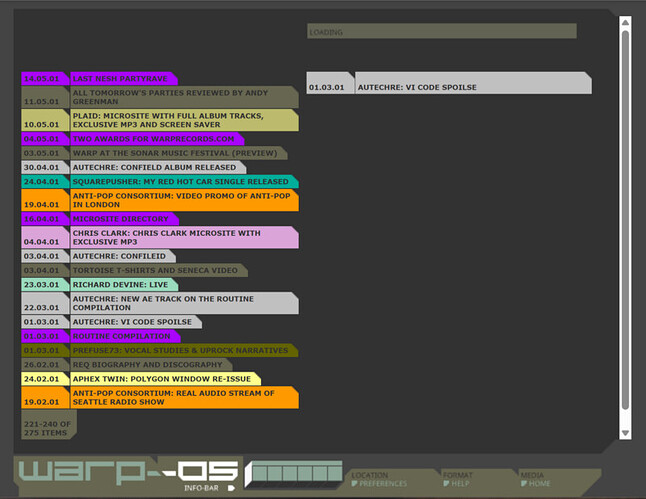646x499 pixels.
Task: Open Location menu
Action: coord(370,475)
